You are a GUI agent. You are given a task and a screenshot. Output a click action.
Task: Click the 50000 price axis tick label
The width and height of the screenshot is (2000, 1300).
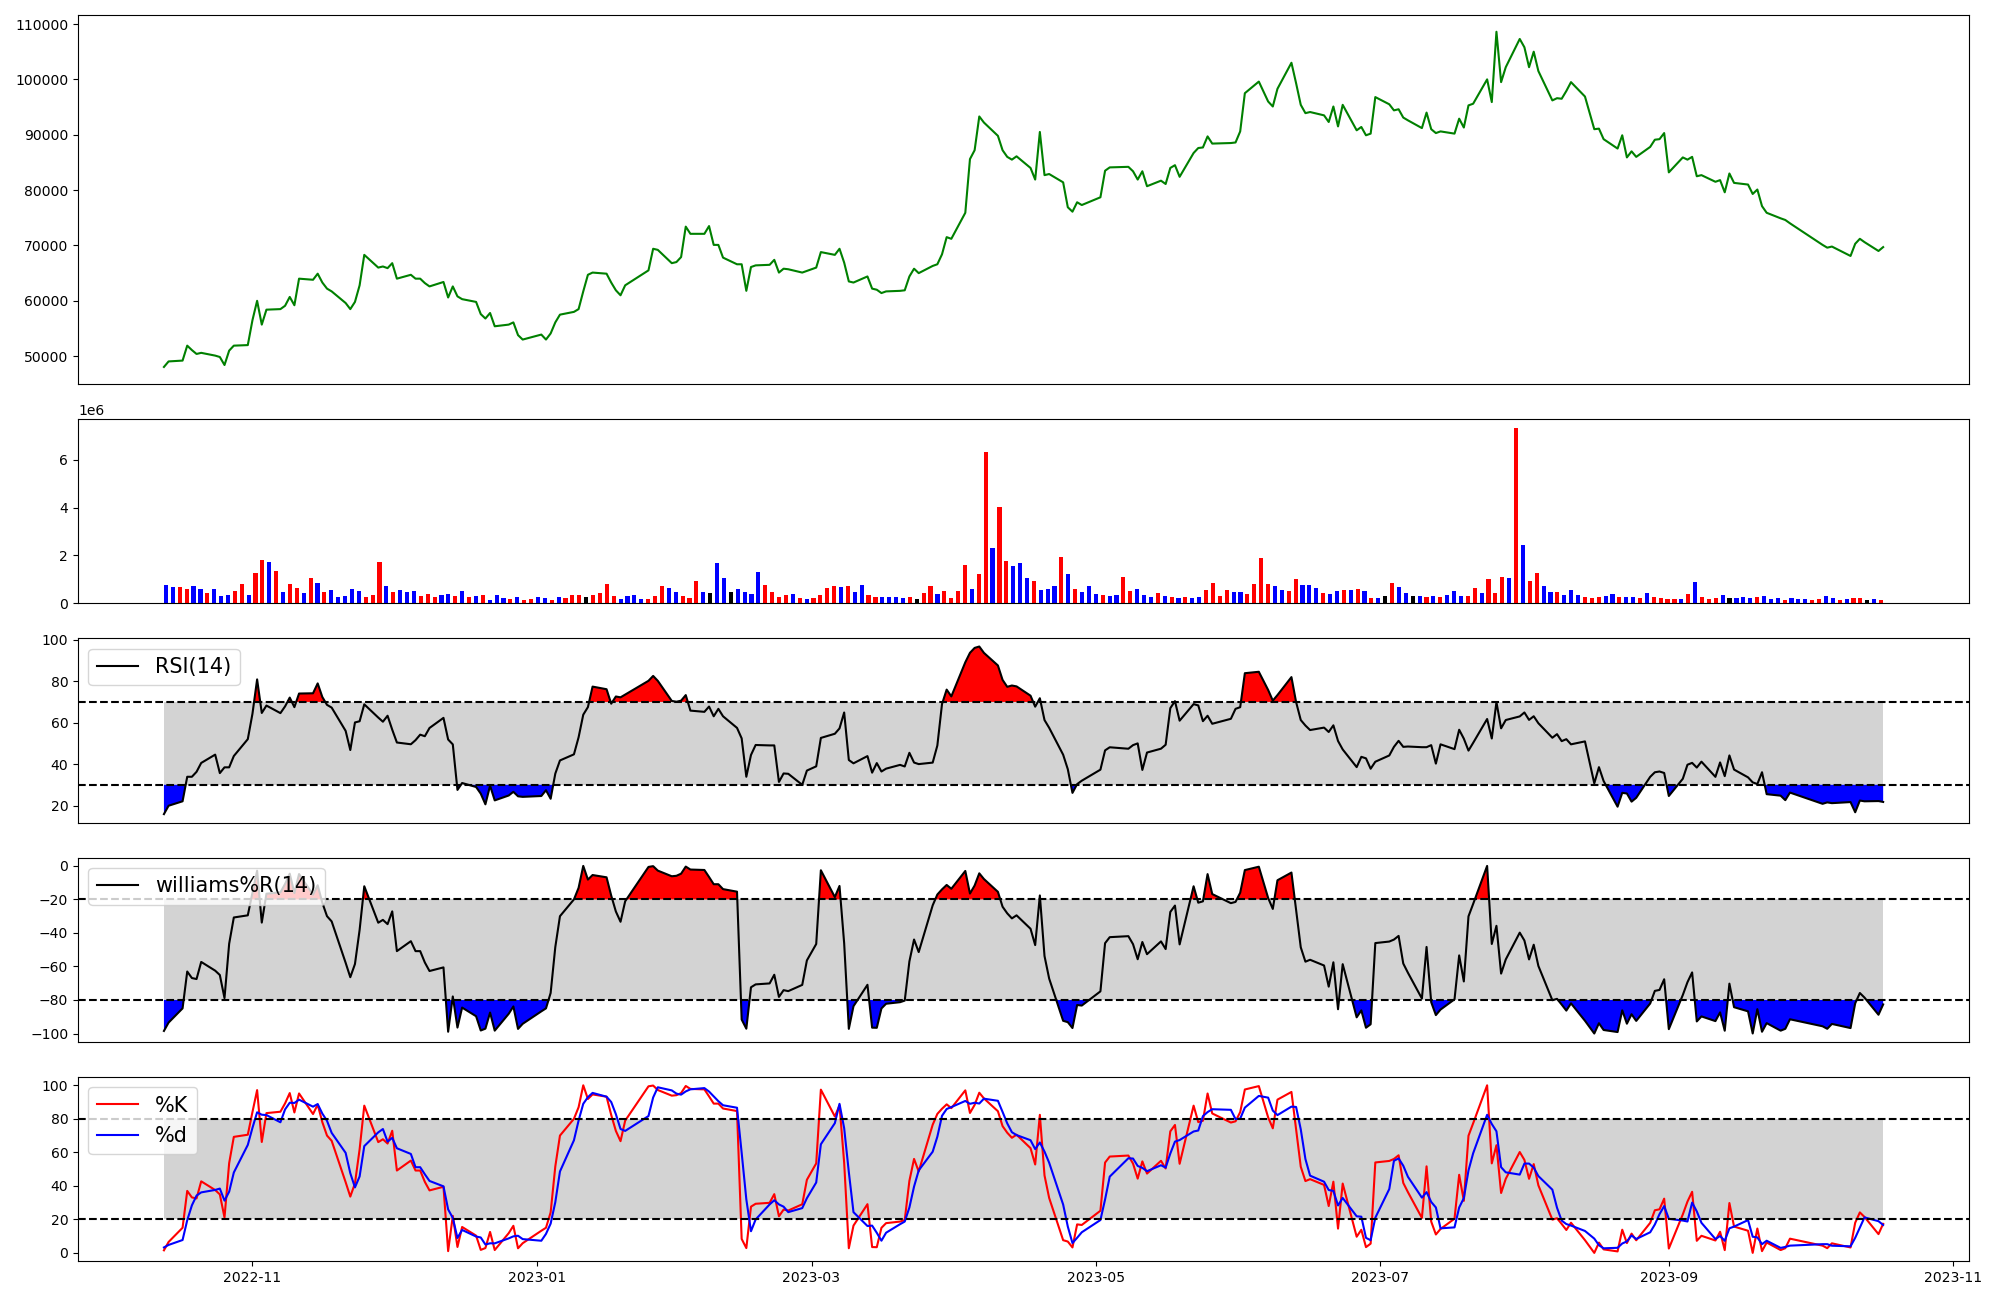[x=46, y=357]
